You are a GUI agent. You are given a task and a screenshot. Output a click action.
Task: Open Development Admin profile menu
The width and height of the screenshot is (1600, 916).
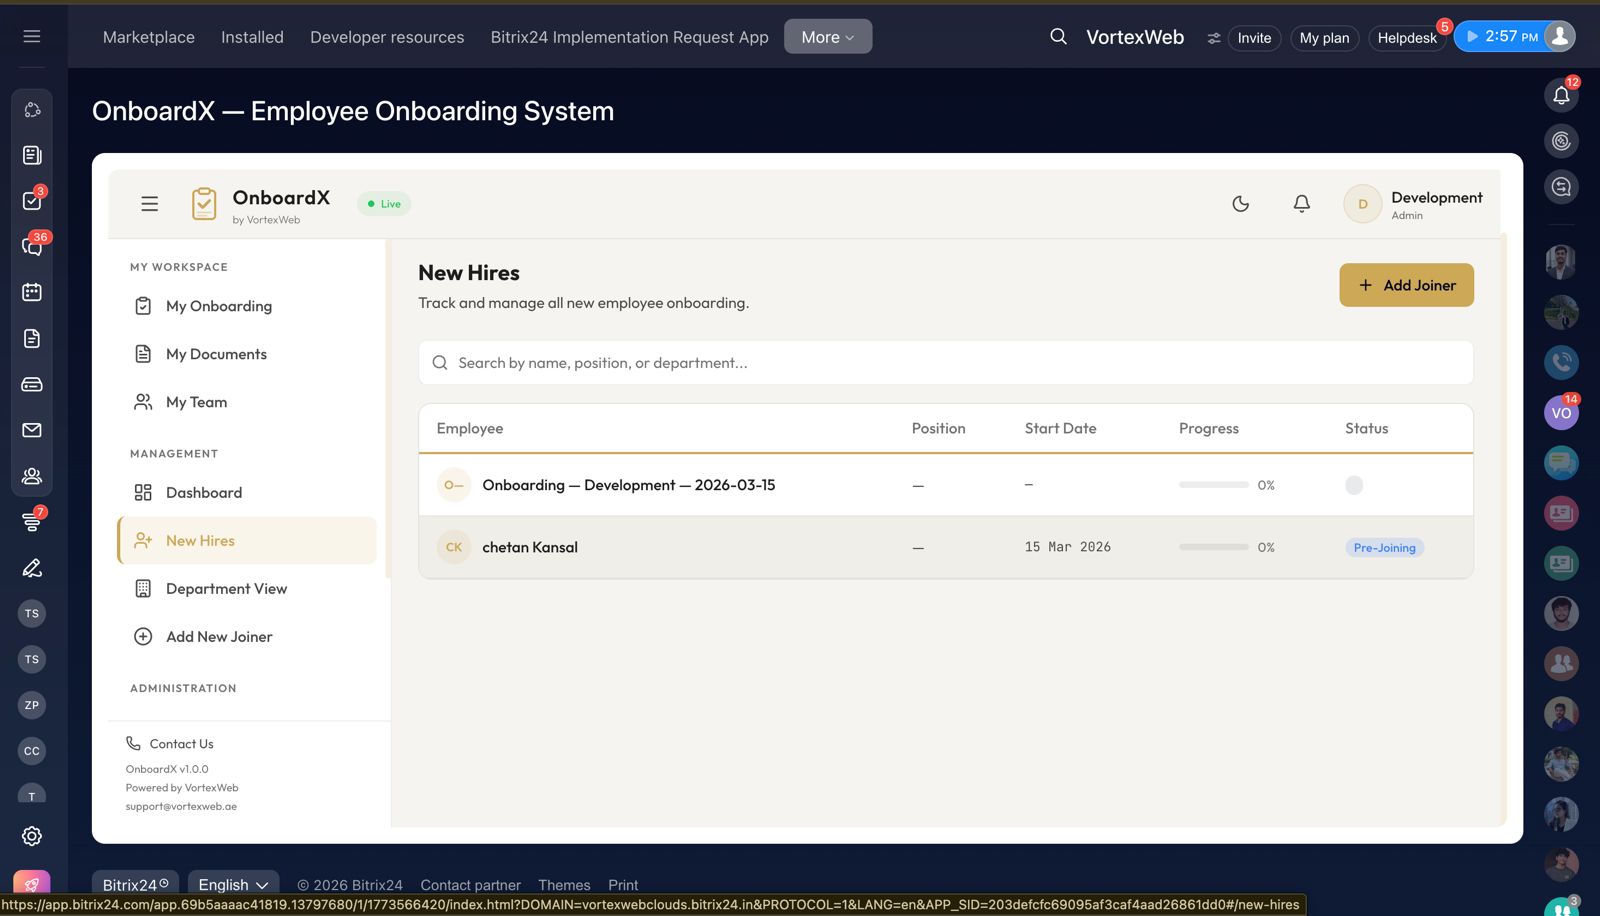[1413, 204]
